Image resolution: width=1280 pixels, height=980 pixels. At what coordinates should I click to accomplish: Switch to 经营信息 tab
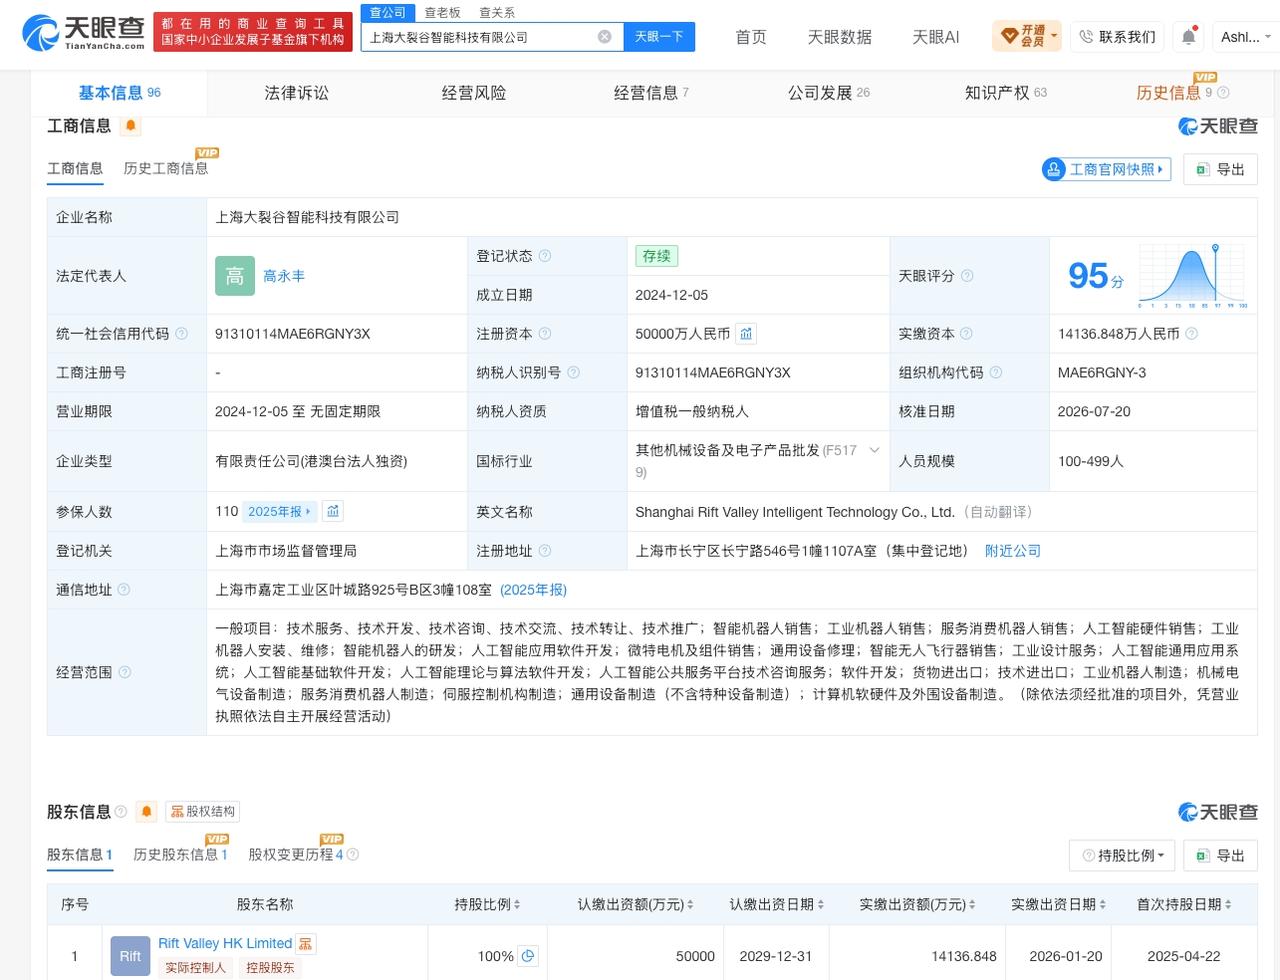click(x=651, y=93)
